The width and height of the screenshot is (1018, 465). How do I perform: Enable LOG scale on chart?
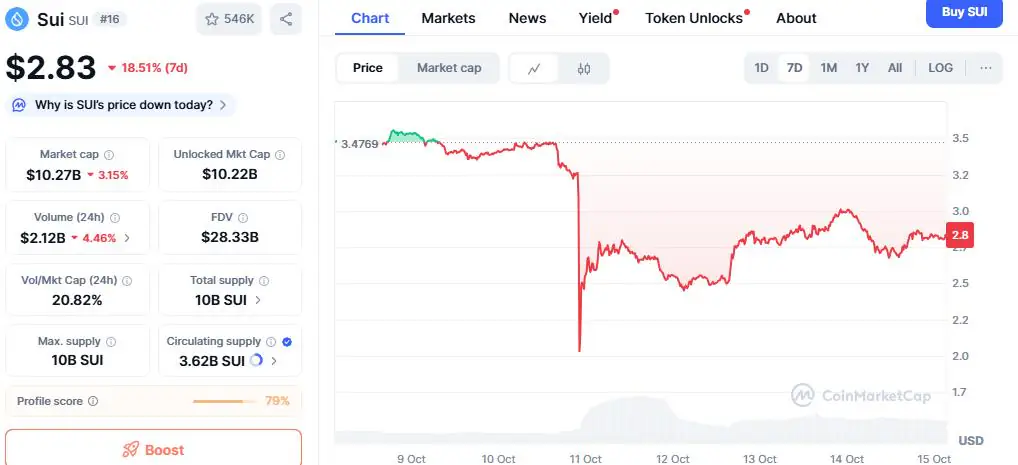tap(940, 68)
